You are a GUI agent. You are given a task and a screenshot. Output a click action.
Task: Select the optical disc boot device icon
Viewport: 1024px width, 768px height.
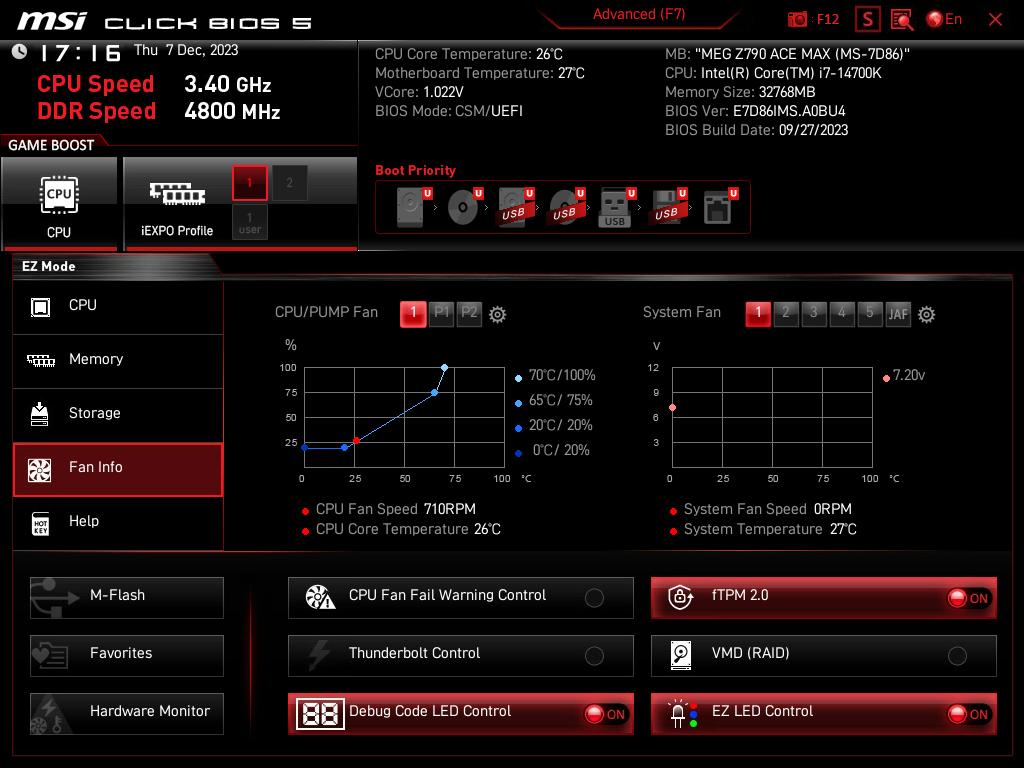point(464,207)
